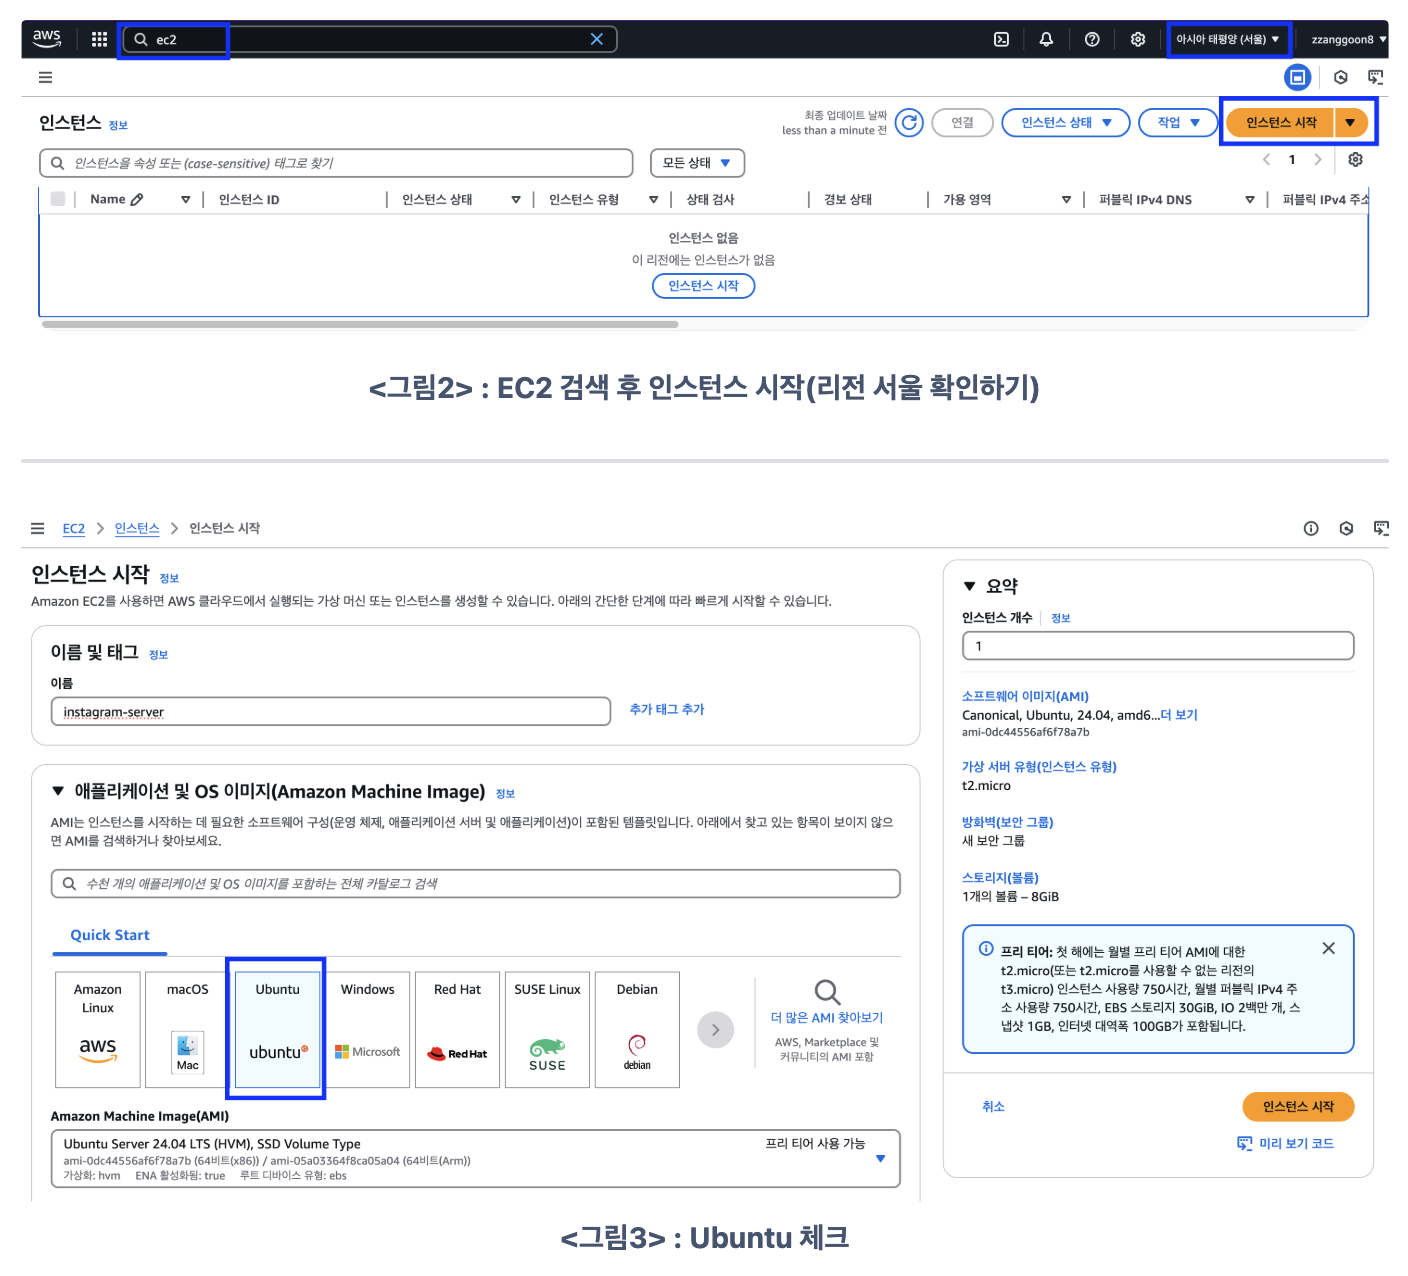1408x1276 pixels.
Task: Click the instance attribute filter search box
Action: point(336,163)
